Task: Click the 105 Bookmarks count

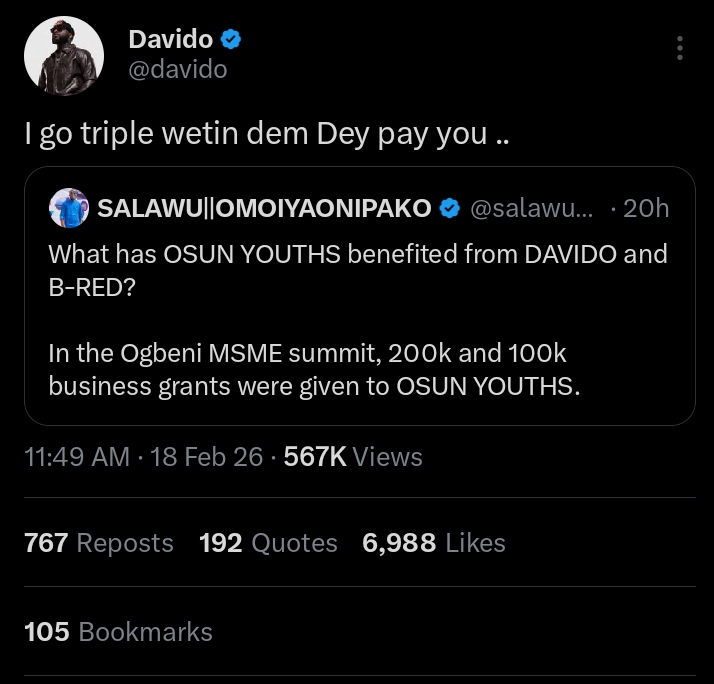Action: coord(119,632)
